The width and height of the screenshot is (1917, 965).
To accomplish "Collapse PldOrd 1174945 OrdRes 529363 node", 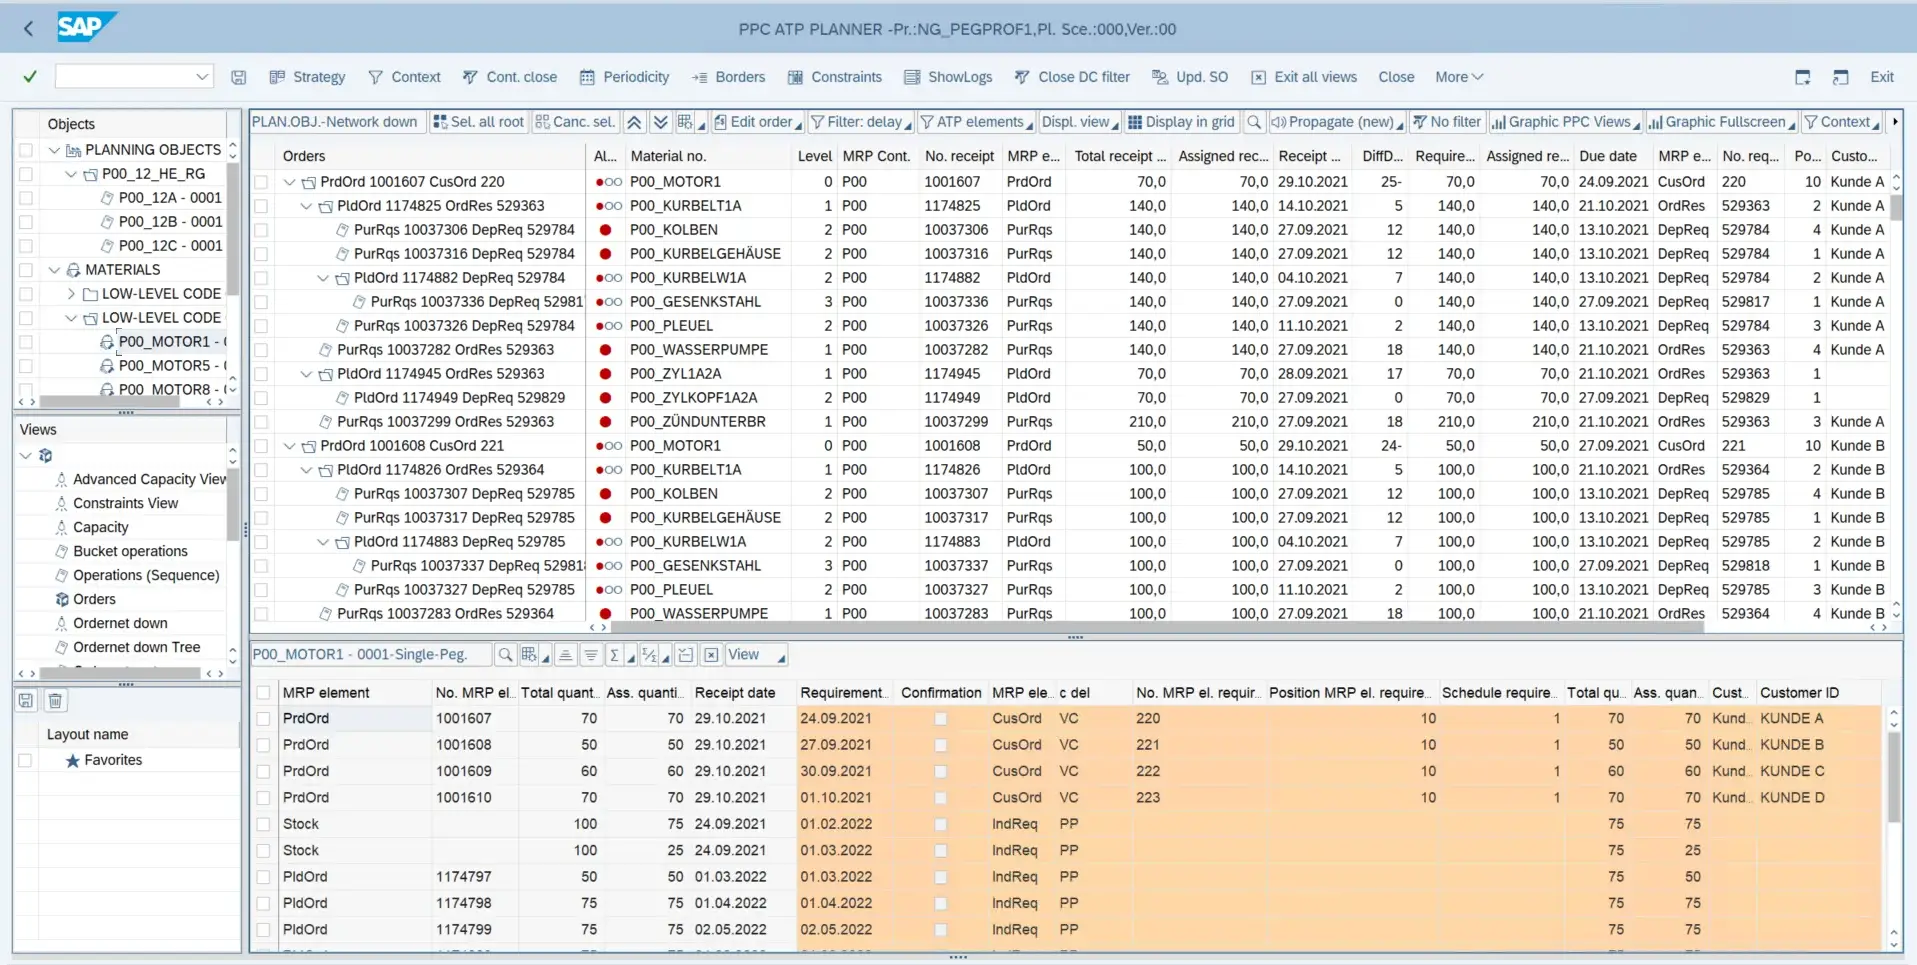I will tap(306, 374).
